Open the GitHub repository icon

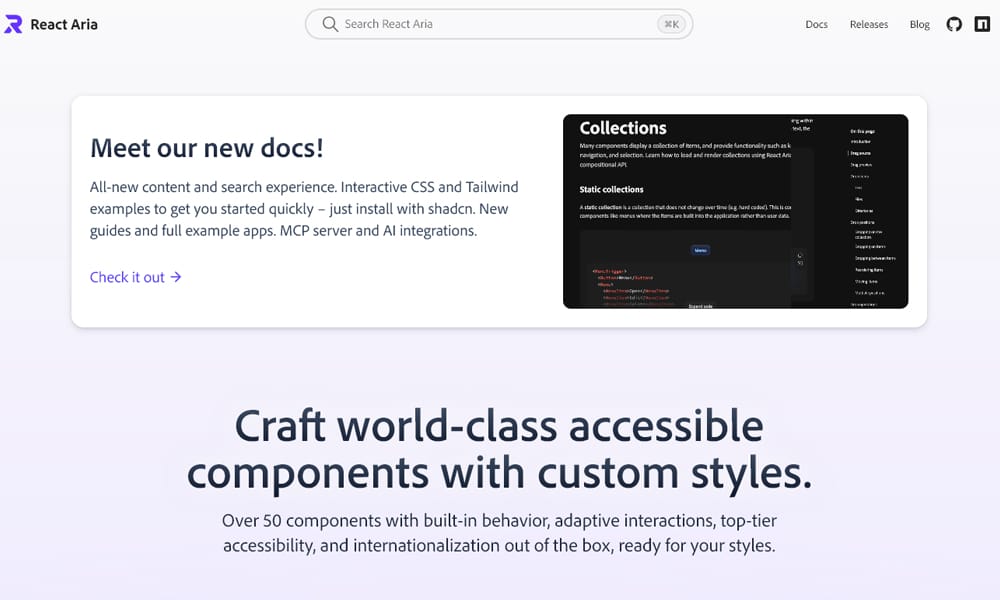click(953, 24)
